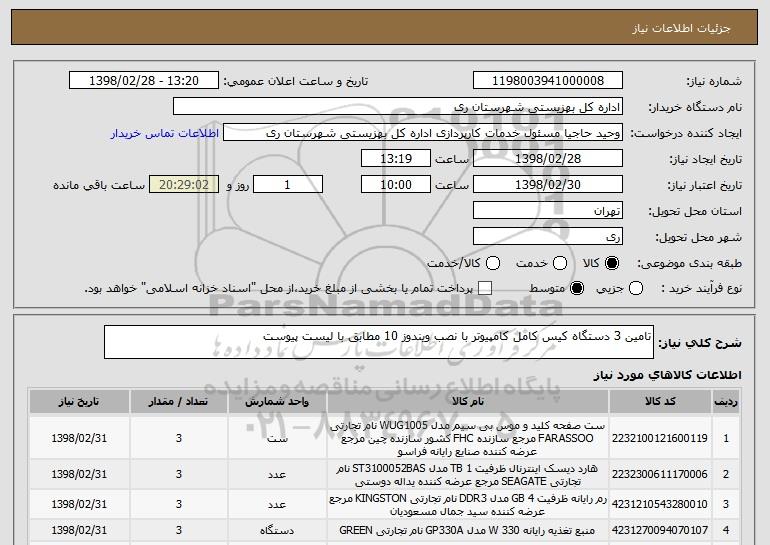770x545 pixels.
Task: Click product code 4231270094070107
Action: pyautogui.click(x=660, y=530)
